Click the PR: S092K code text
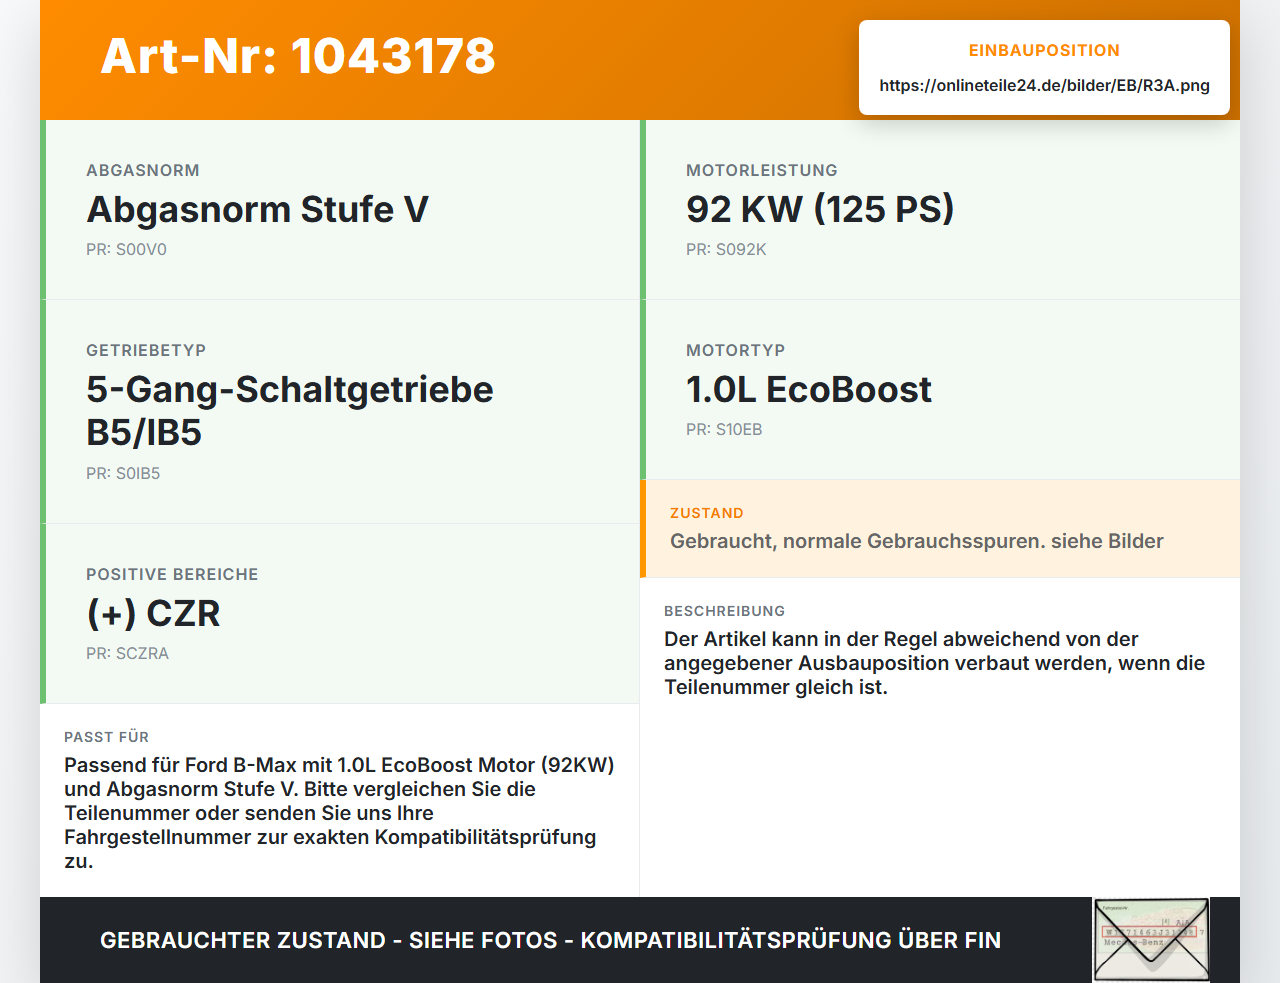Screen dimensions: 1280x983 [x=726, y=250]
